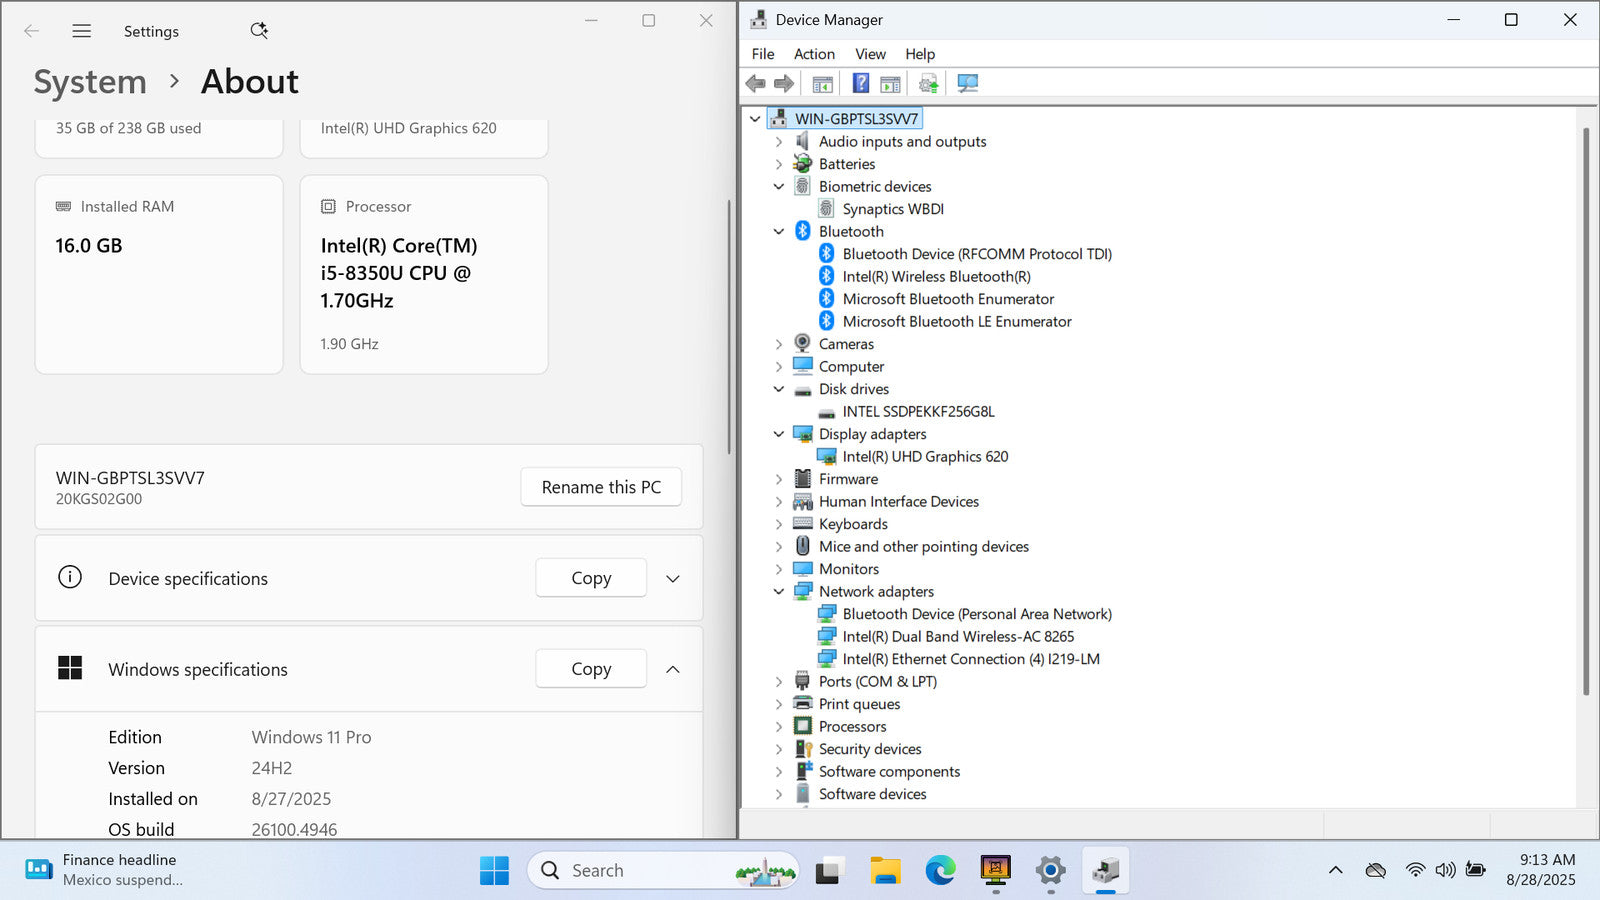Click Rename this PC button
This screenshot has height=900, width=1600.
(601, 487)
